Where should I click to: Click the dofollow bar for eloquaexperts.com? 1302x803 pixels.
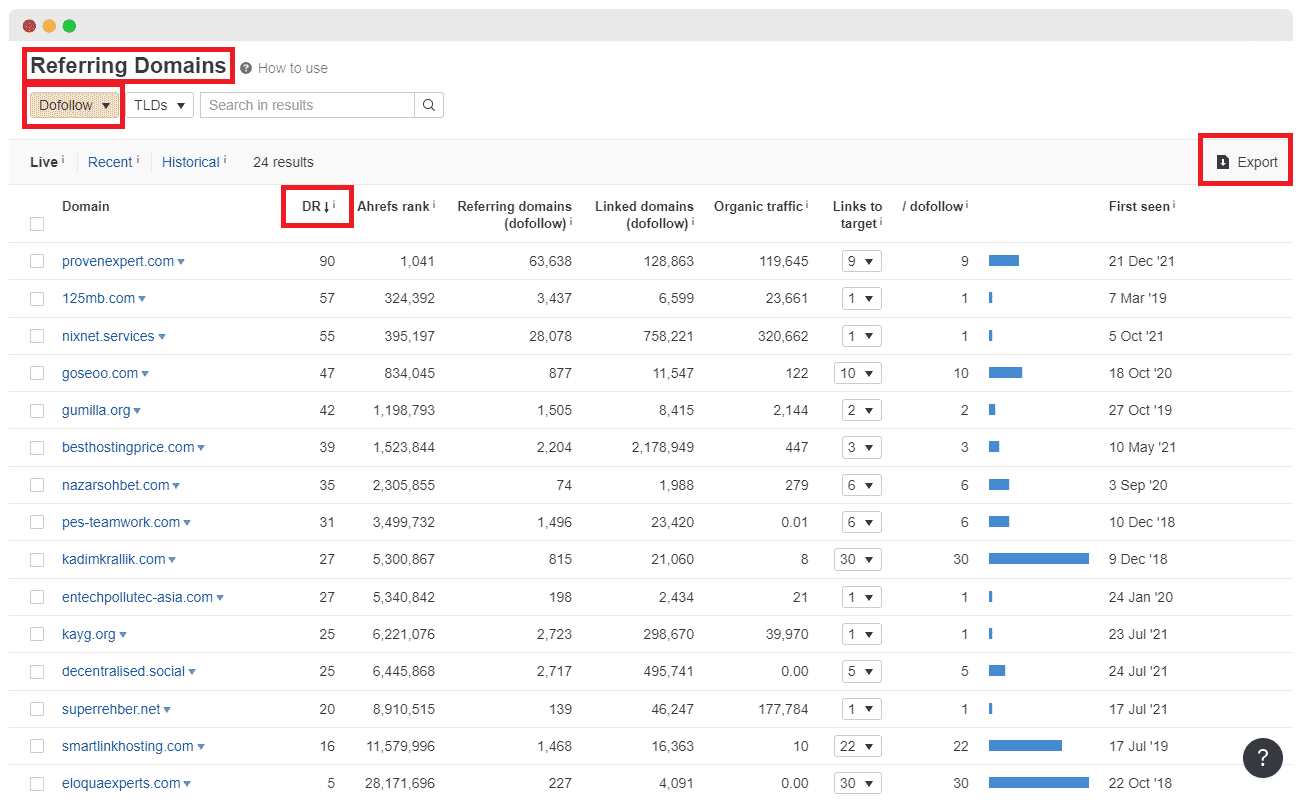point(1039,783)
